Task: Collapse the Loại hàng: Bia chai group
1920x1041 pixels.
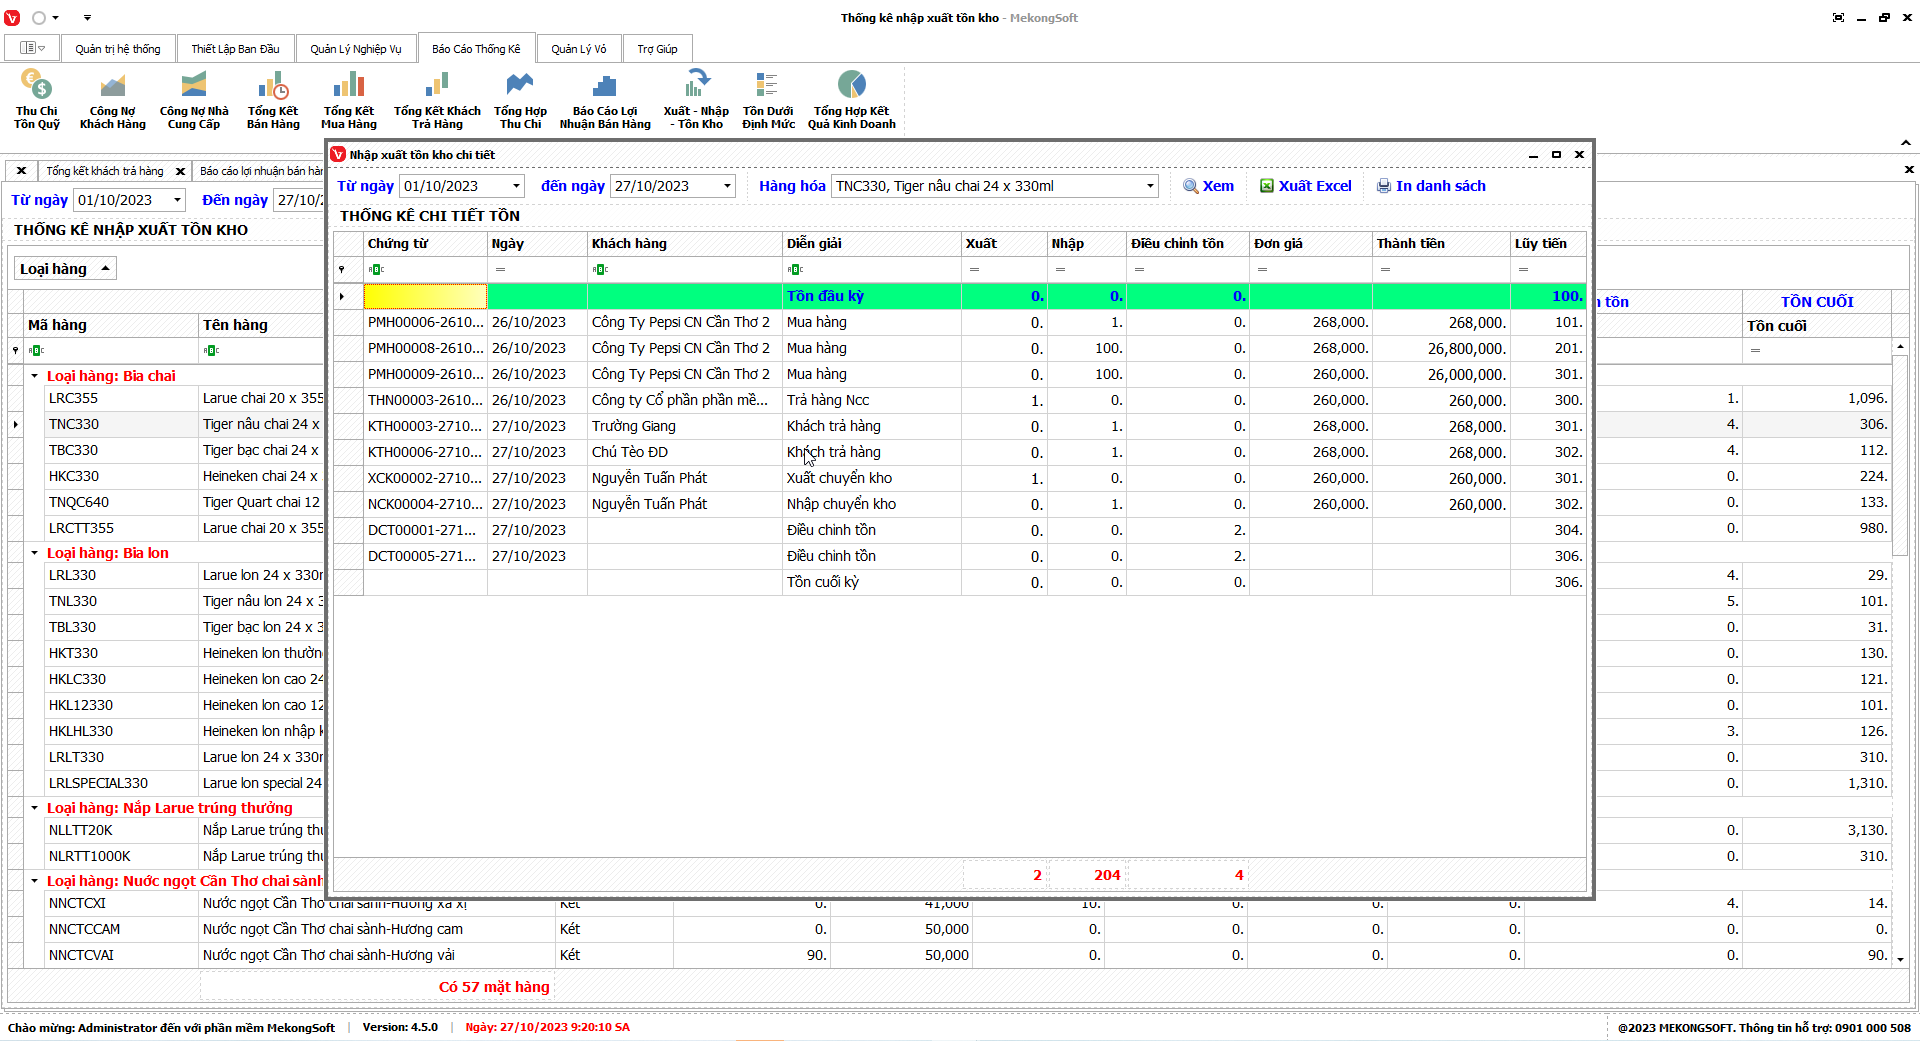Action: coord(34,376)
